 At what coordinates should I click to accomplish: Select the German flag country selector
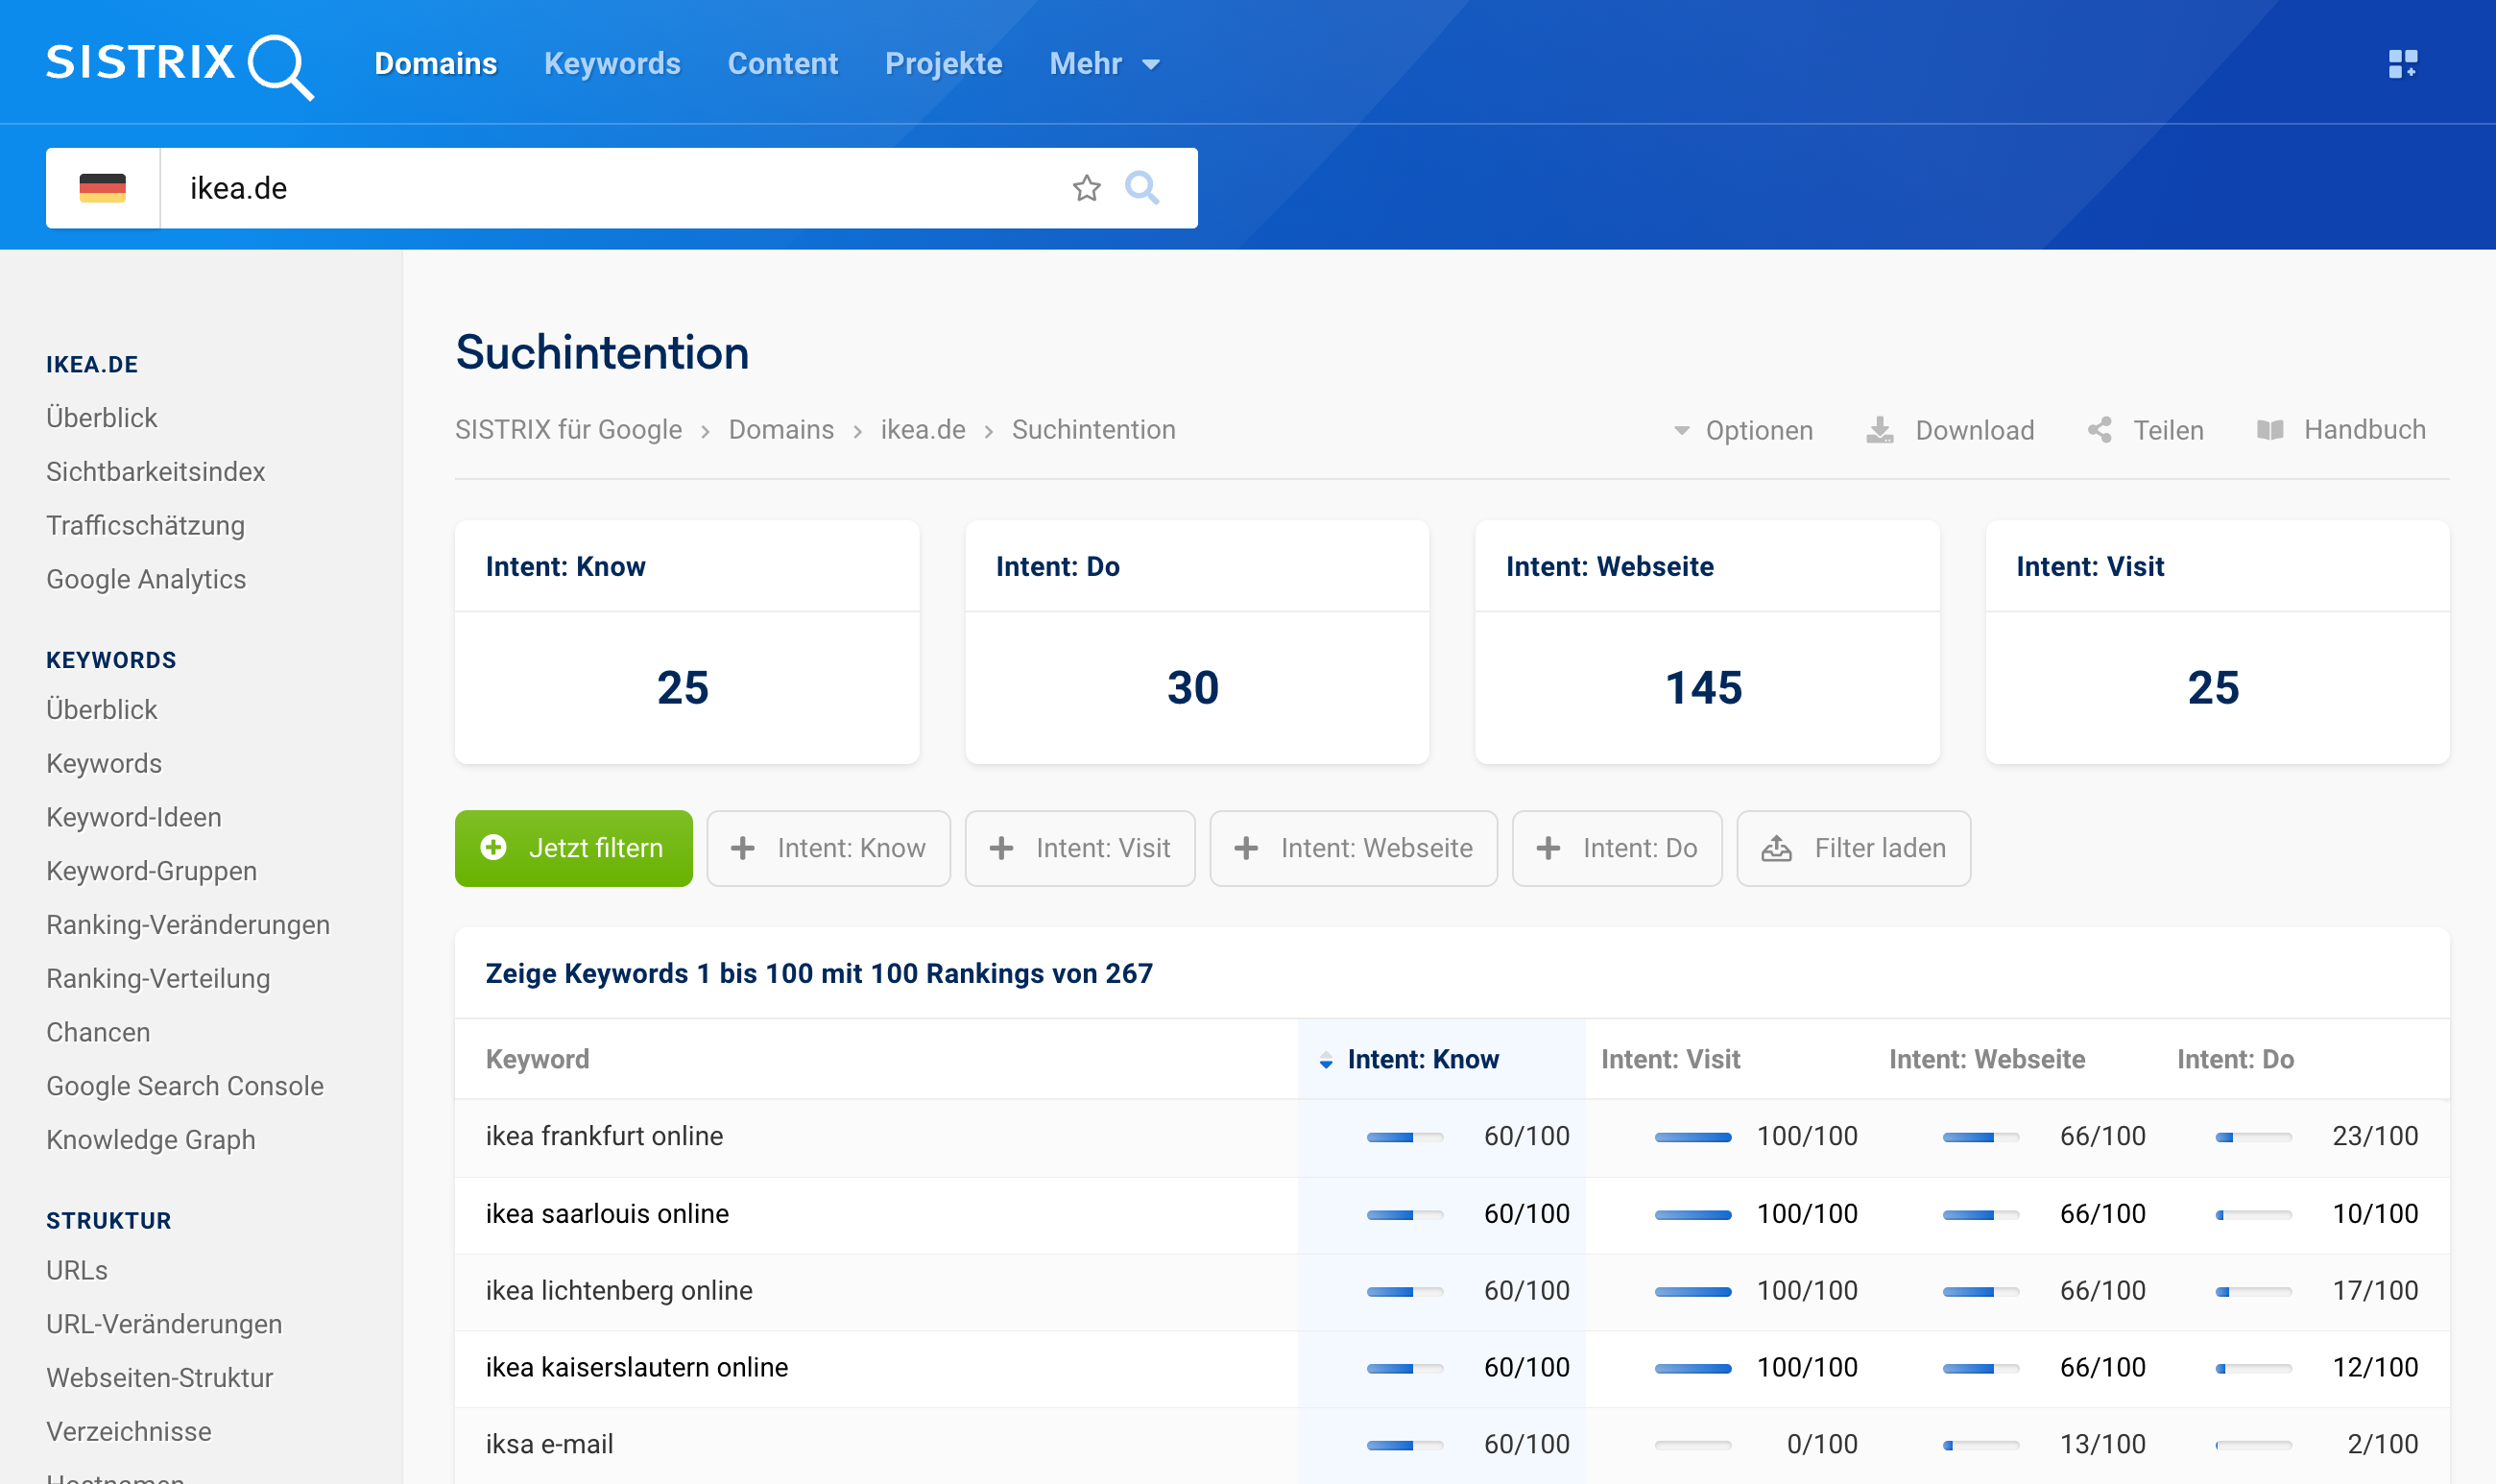click(103, 188)
